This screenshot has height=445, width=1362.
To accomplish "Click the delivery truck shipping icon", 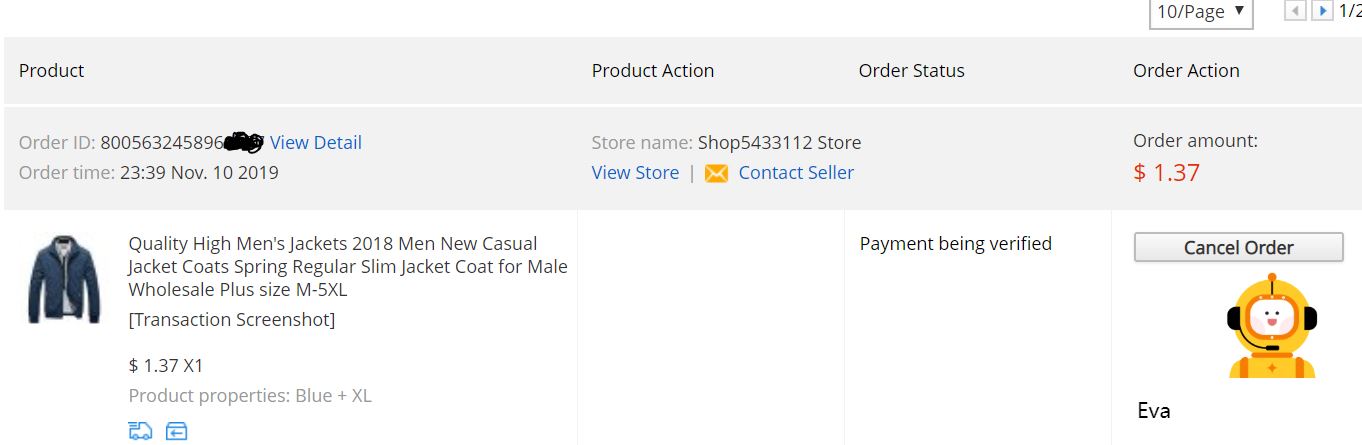I will (141, 431).
